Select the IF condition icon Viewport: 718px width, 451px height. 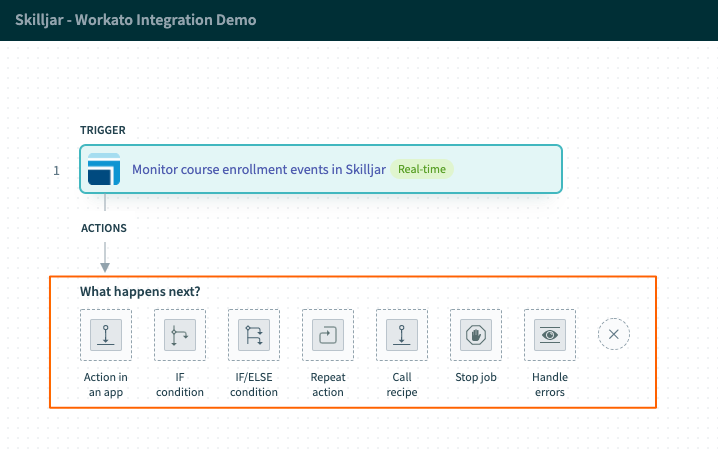click(180, 335)
